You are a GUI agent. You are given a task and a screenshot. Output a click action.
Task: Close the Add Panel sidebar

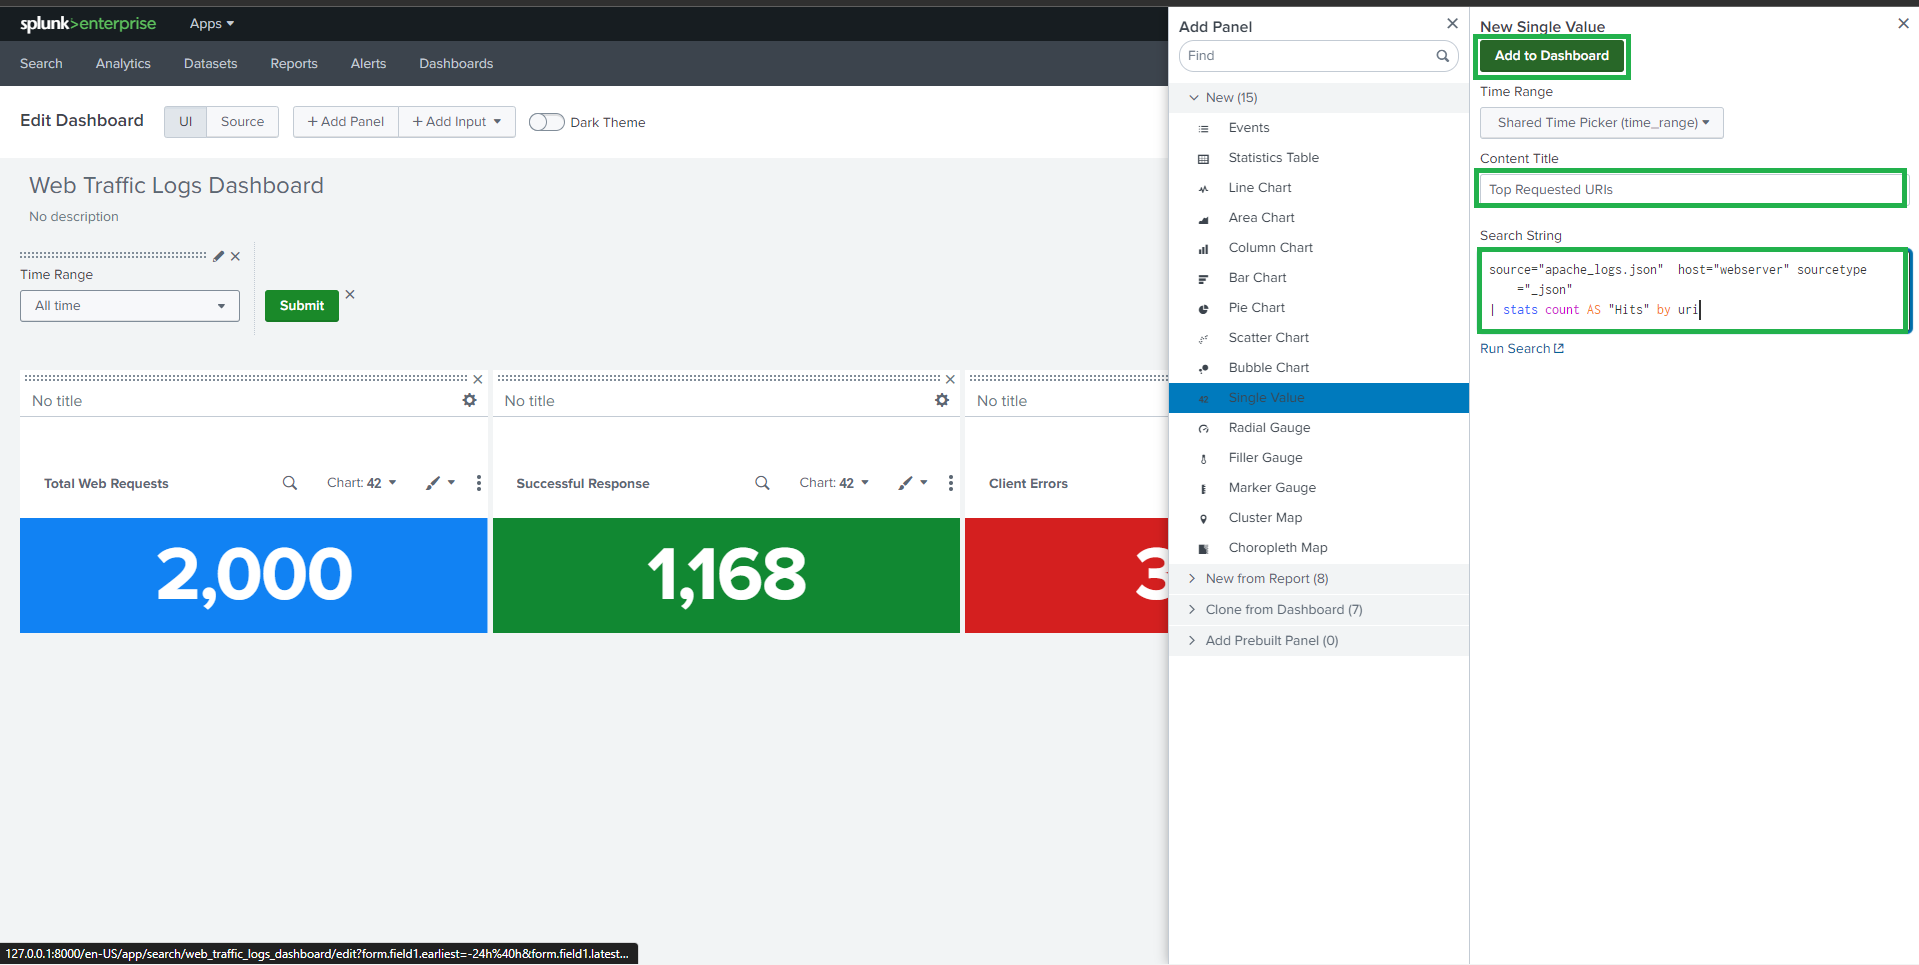1452,24
